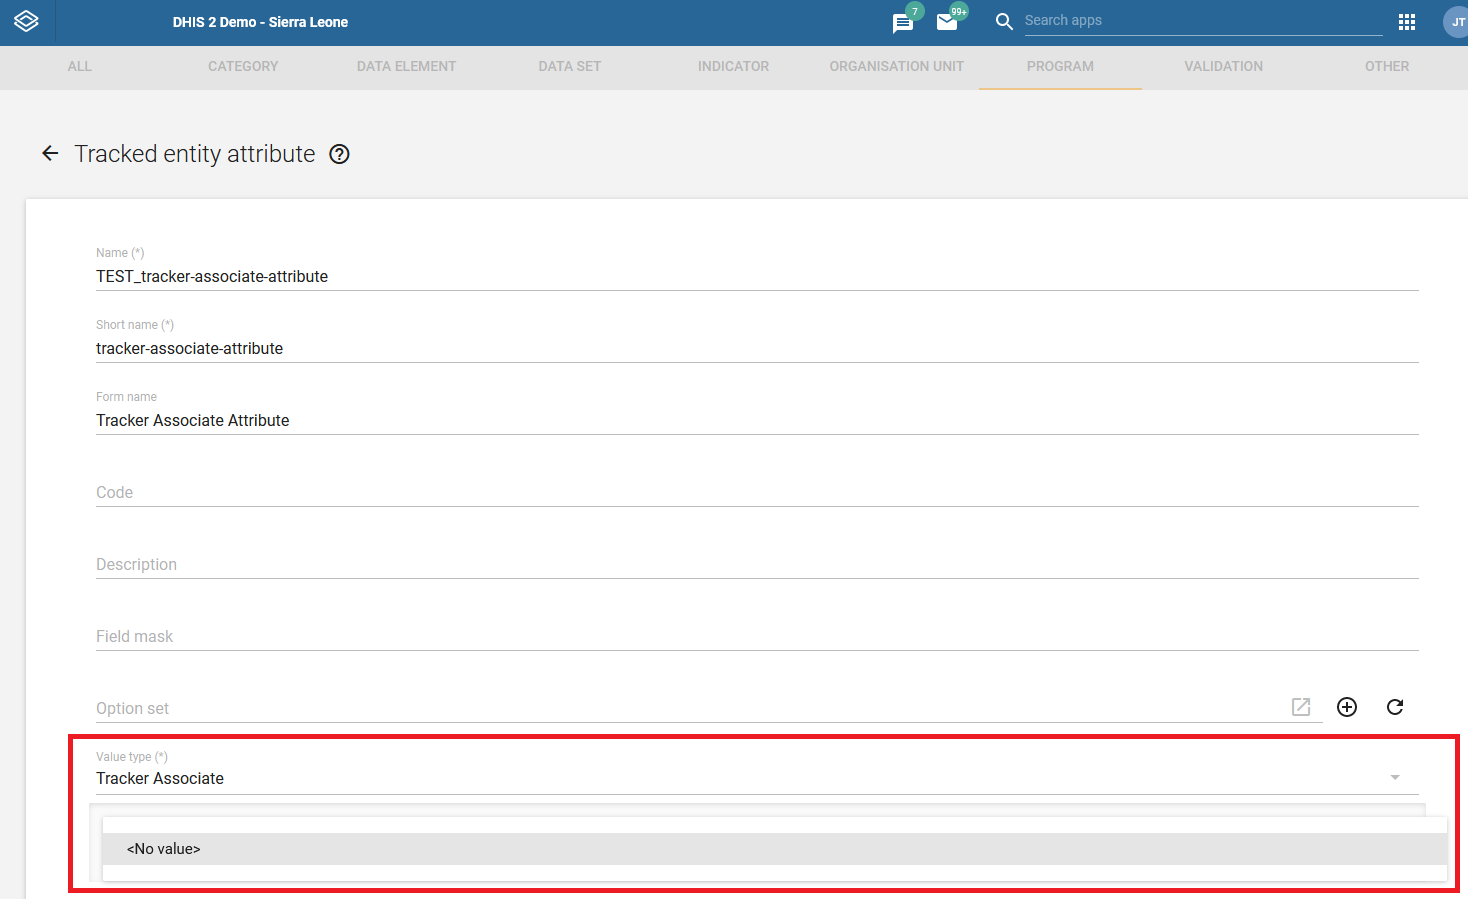Click into the Code field
The width and height of the screenshot is (1468, 899).
click(757, 492)
